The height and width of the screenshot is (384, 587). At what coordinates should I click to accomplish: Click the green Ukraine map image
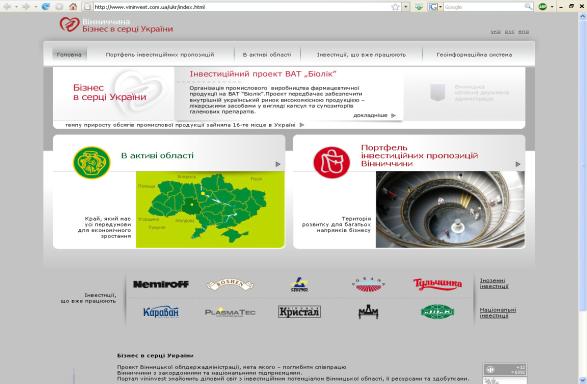210,210
